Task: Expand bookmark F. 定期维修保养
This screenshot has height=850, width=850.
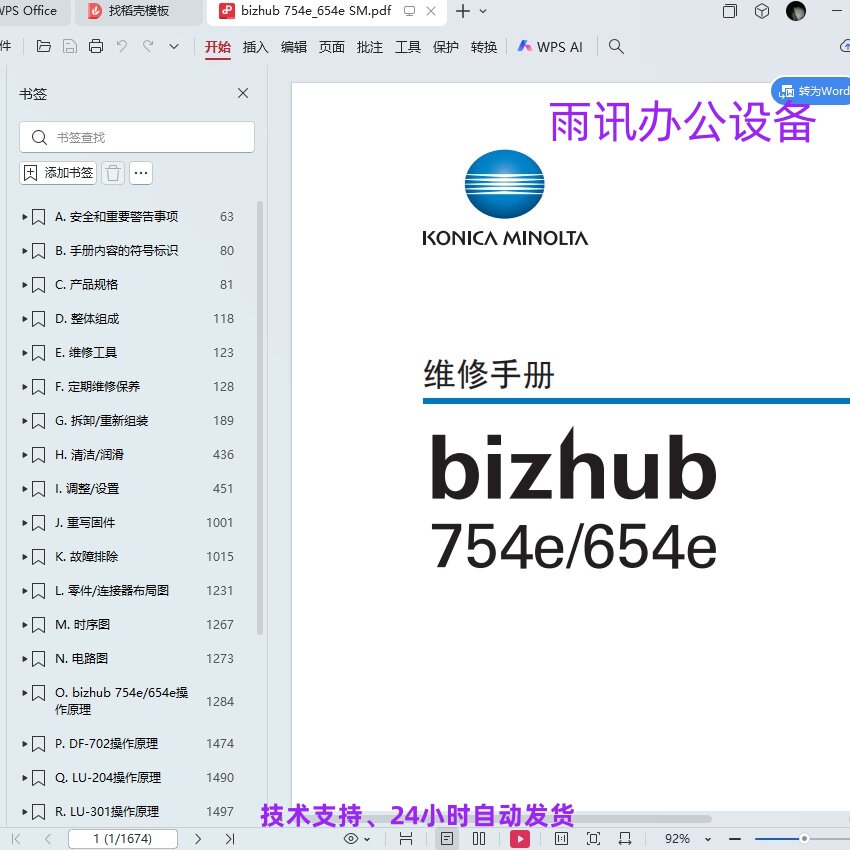Action: [24, 387]
